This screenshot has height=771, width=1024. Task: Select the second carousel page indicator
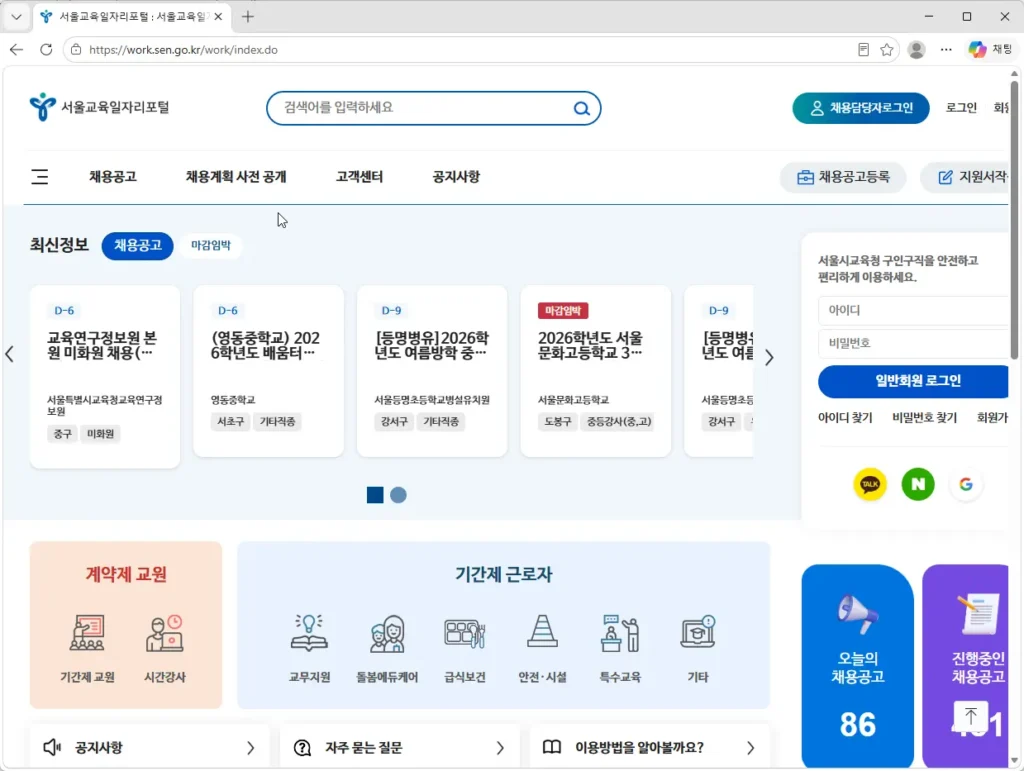pos(398,495)
